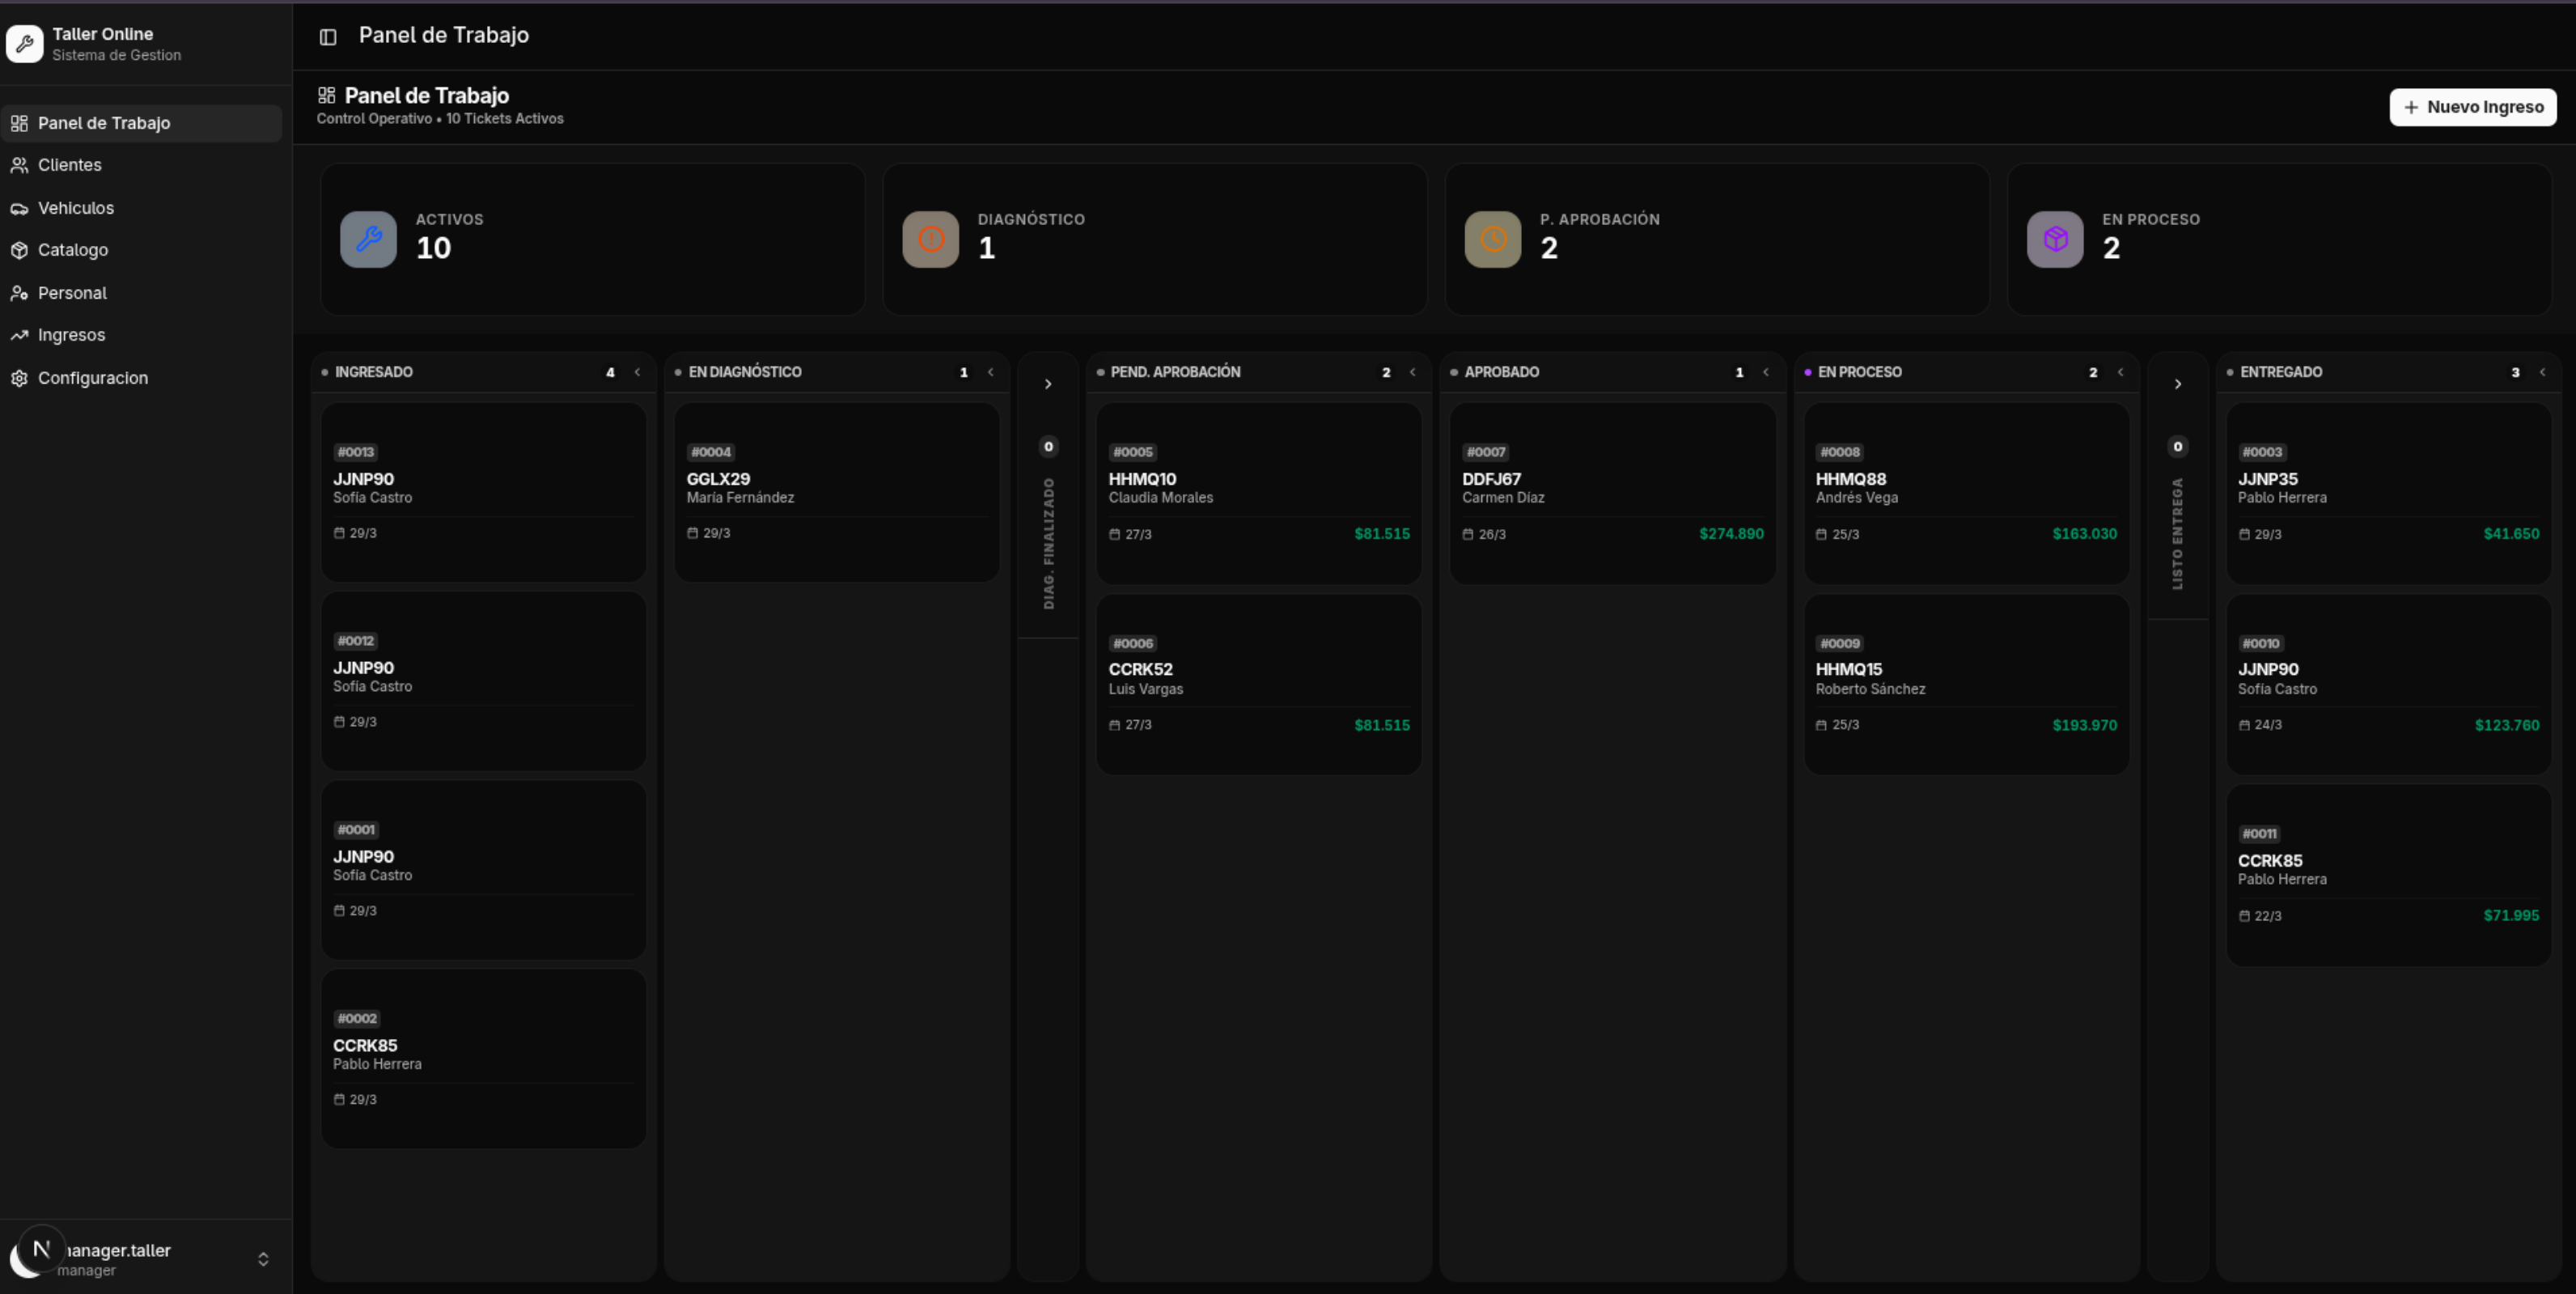
Task: Click the Next.js N badge icon
Action: tap(41, 1248)
